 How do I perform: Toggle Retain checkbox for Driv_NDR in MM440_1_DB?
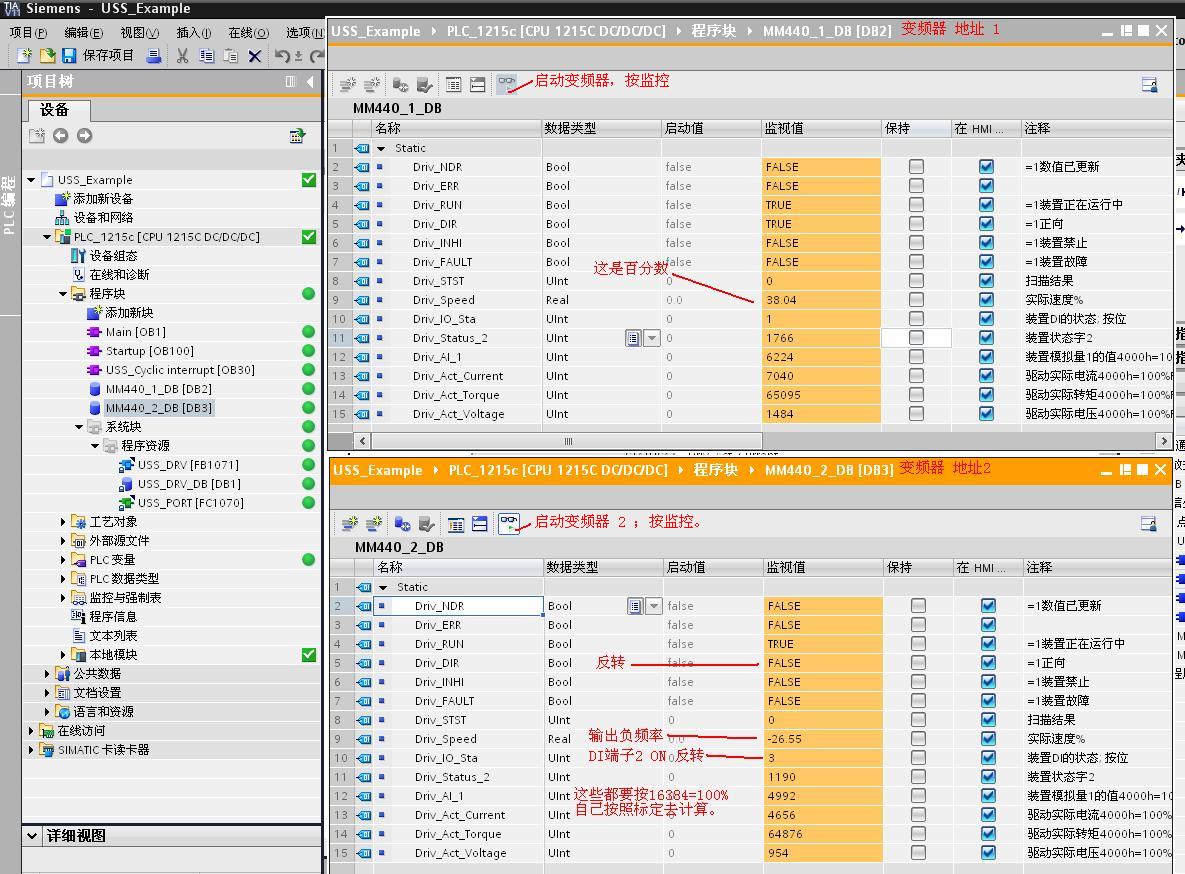[916, 166]
